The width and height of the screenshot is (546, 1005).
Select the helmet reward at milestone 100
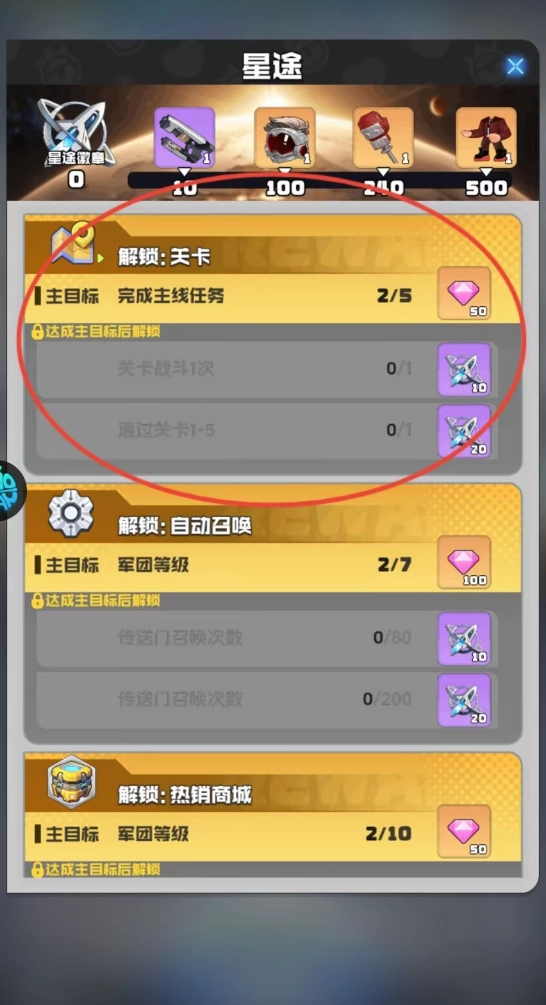(x=285, y=137)
